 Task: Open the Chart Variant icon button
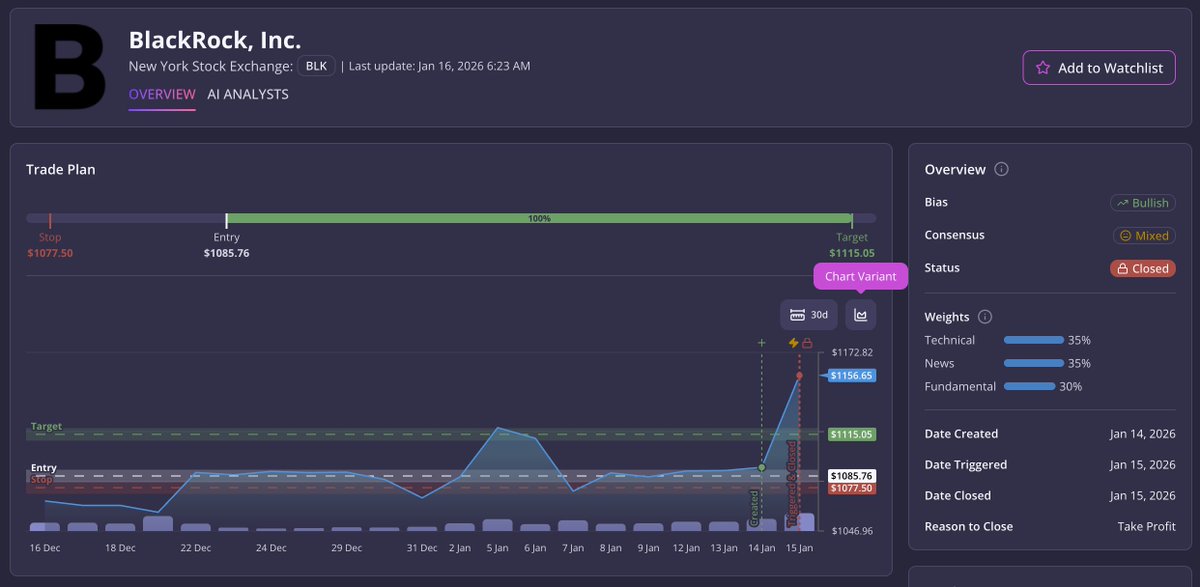860,315
